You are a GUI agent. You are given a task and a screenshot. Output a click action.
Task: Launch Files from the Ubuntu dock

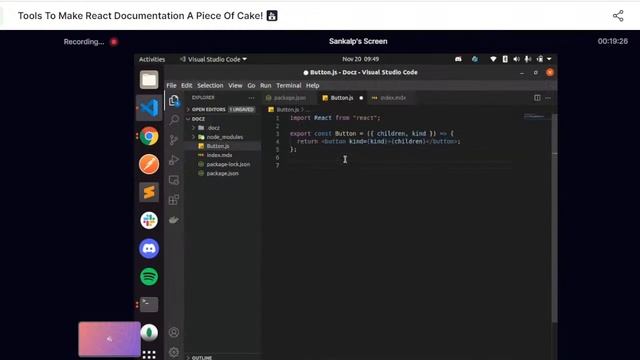point(149,80)
